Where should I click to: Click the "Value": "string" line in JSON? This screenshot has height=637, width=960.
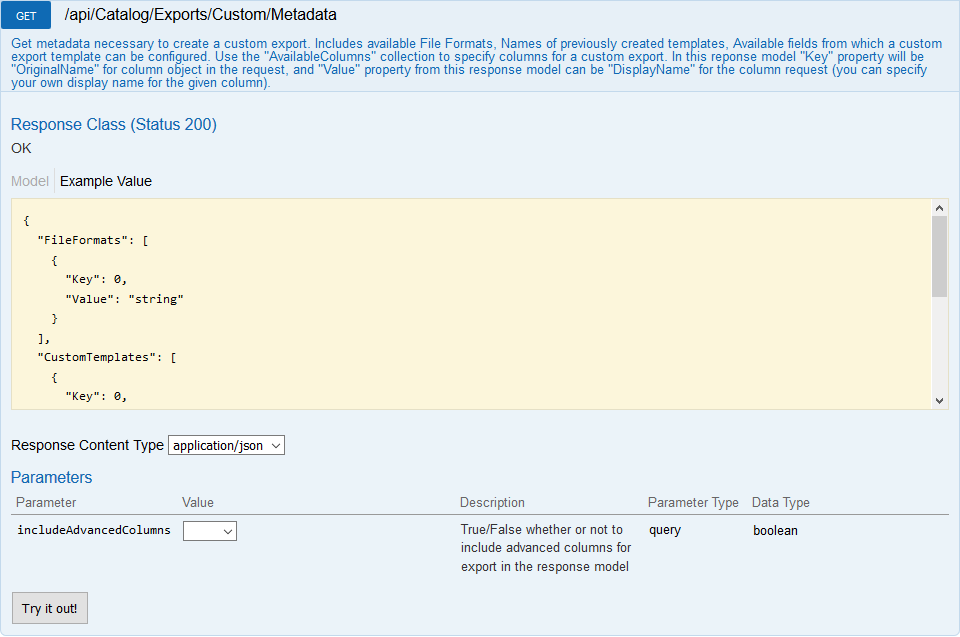[124, 299]
